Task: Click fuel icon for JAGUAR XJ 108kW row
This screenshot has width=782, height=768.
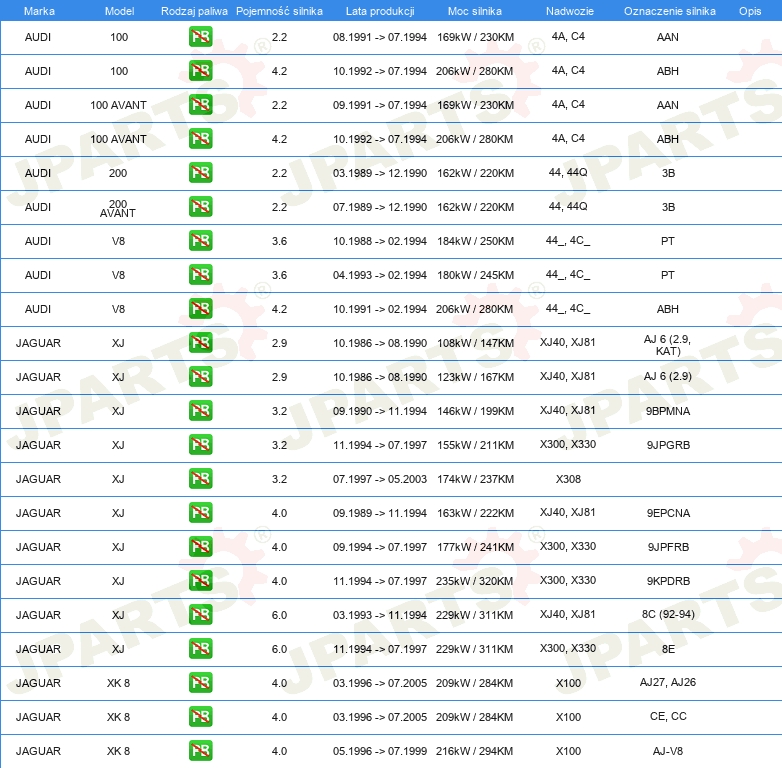Action: pyautogui.click(x=200, y=343)
